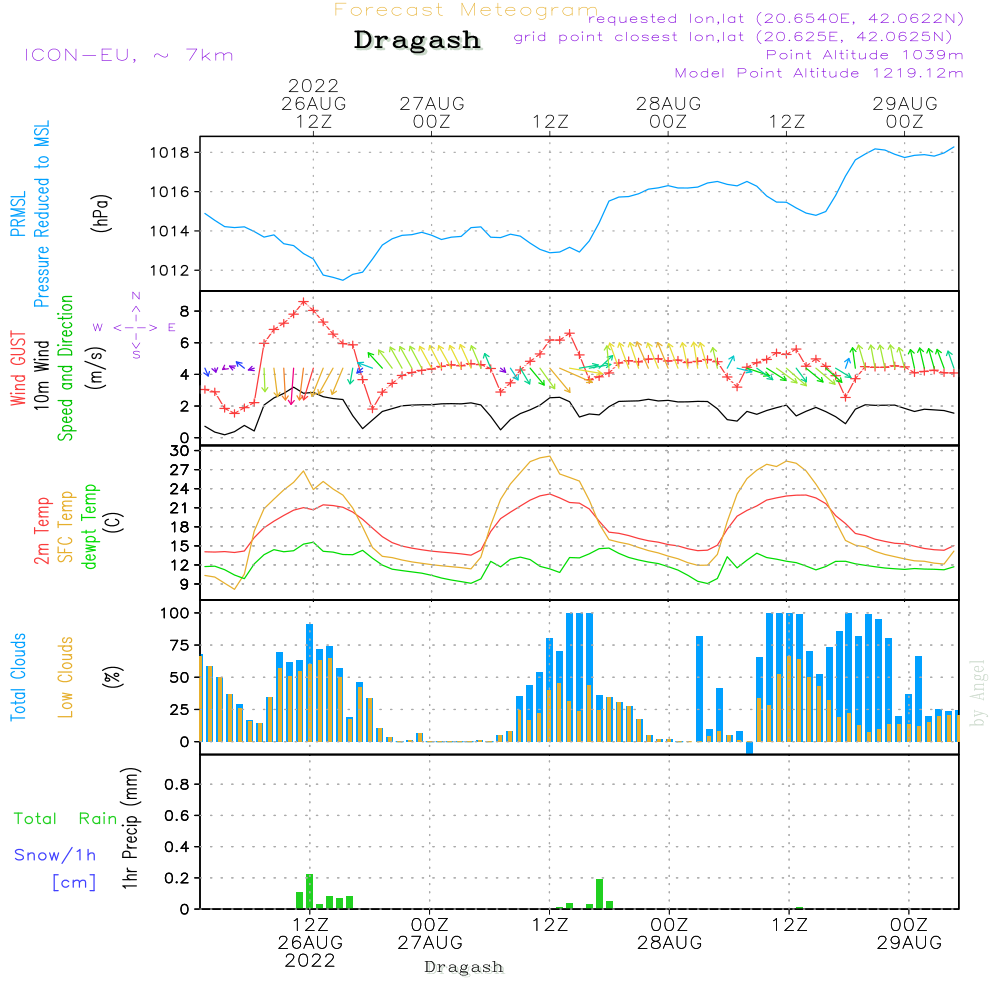Click the 'Forecast Meteogram' heading
The width and height of the screenshot is (1000, 1000).
(466, 10)
